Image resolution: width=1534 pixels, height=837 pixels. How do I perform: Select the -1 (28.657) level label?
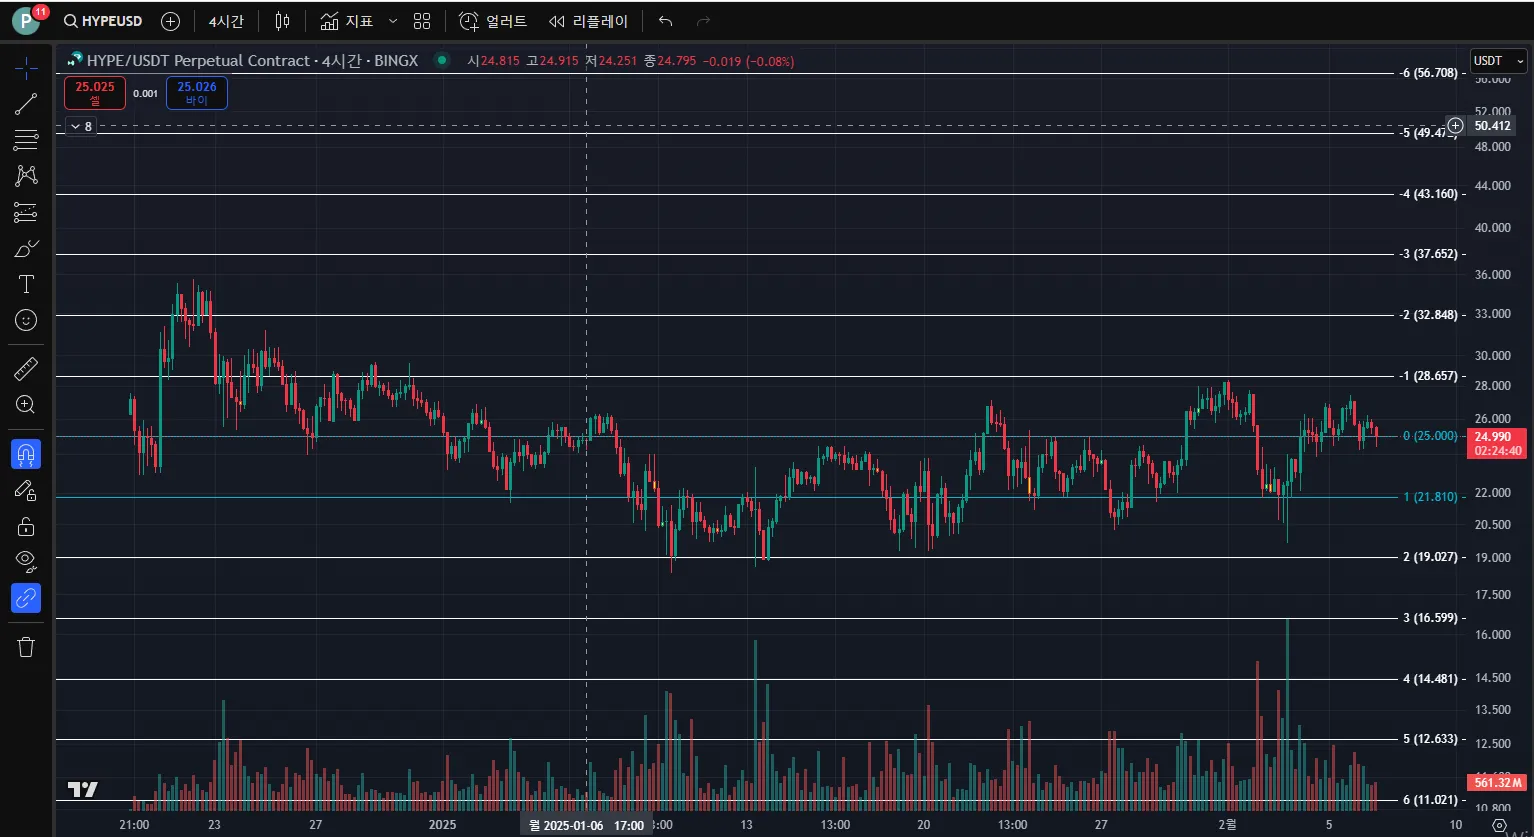point(1429,376)
